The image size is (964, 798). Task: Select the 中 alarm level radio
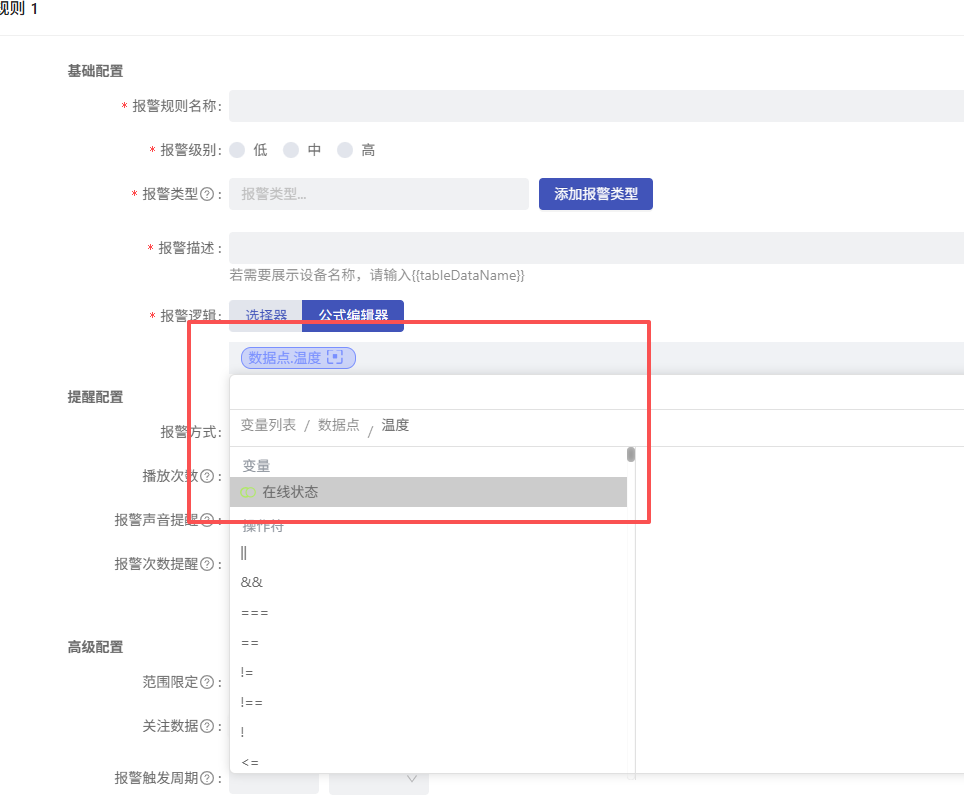tap(291, 150)
